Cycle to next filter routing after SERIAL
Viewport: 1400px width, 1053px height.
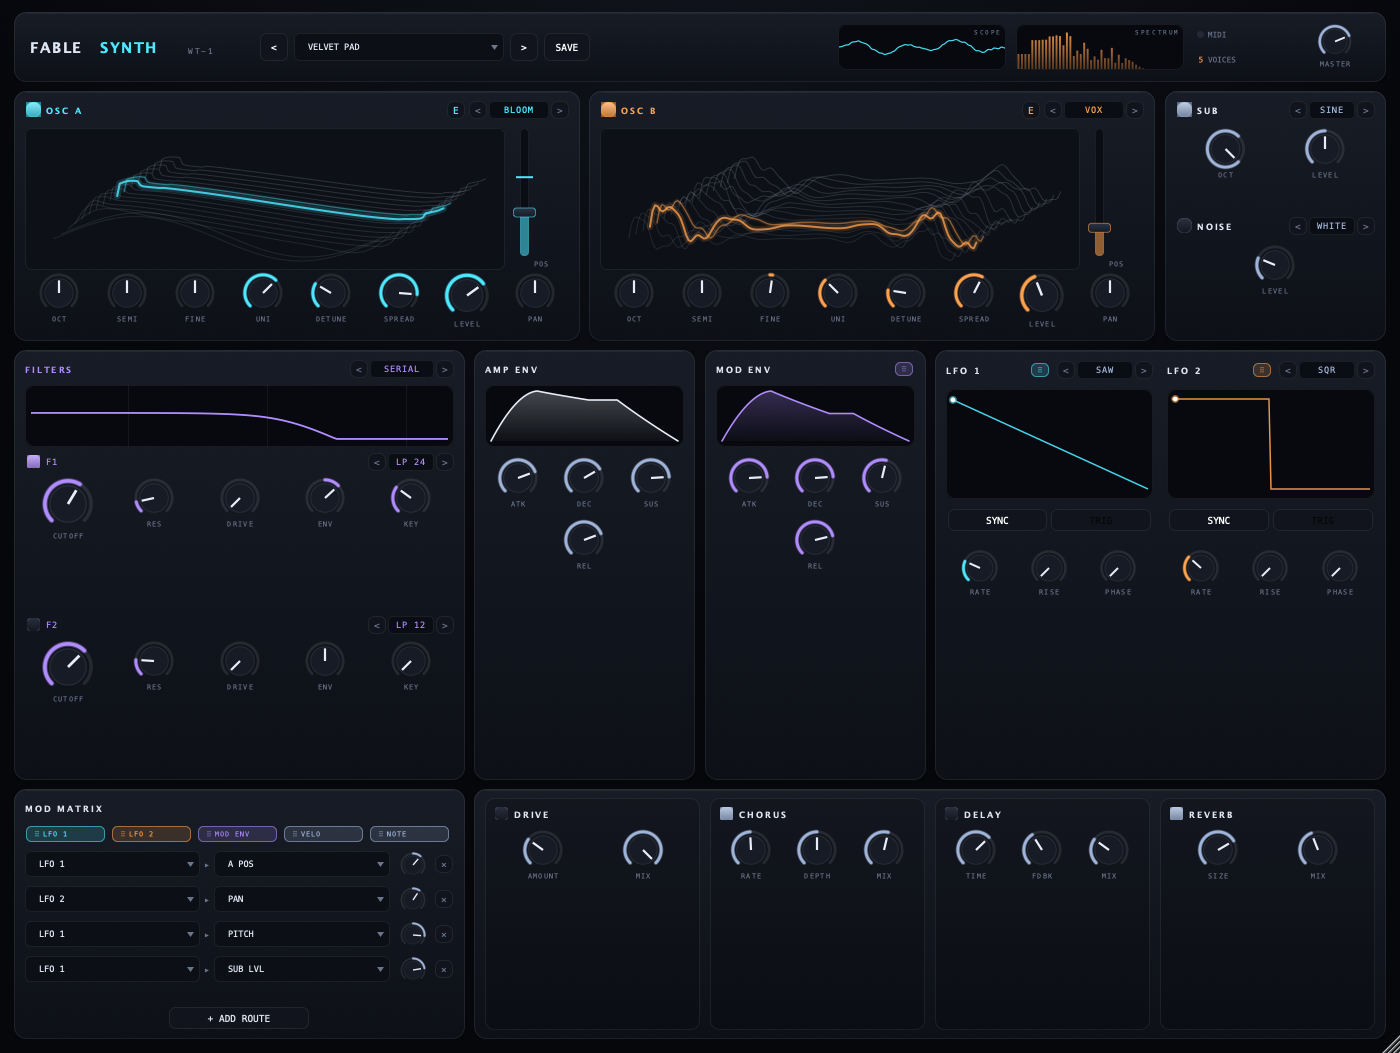click(445, 369)
